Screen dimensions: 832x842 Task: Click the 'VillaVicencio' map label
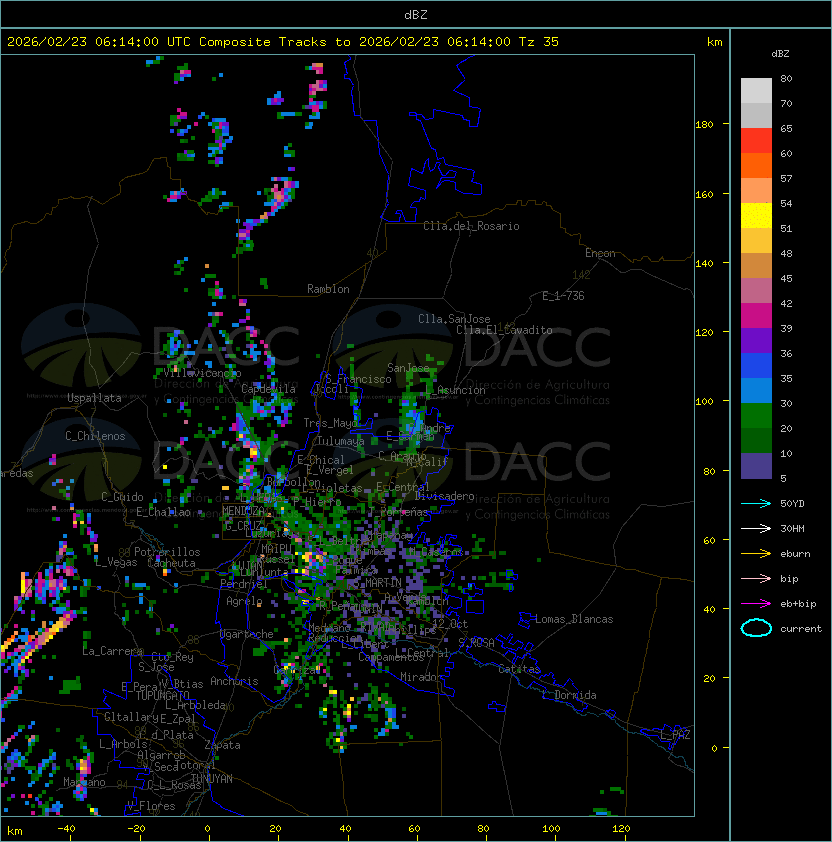pyautogui.click(x=202, y=373)
